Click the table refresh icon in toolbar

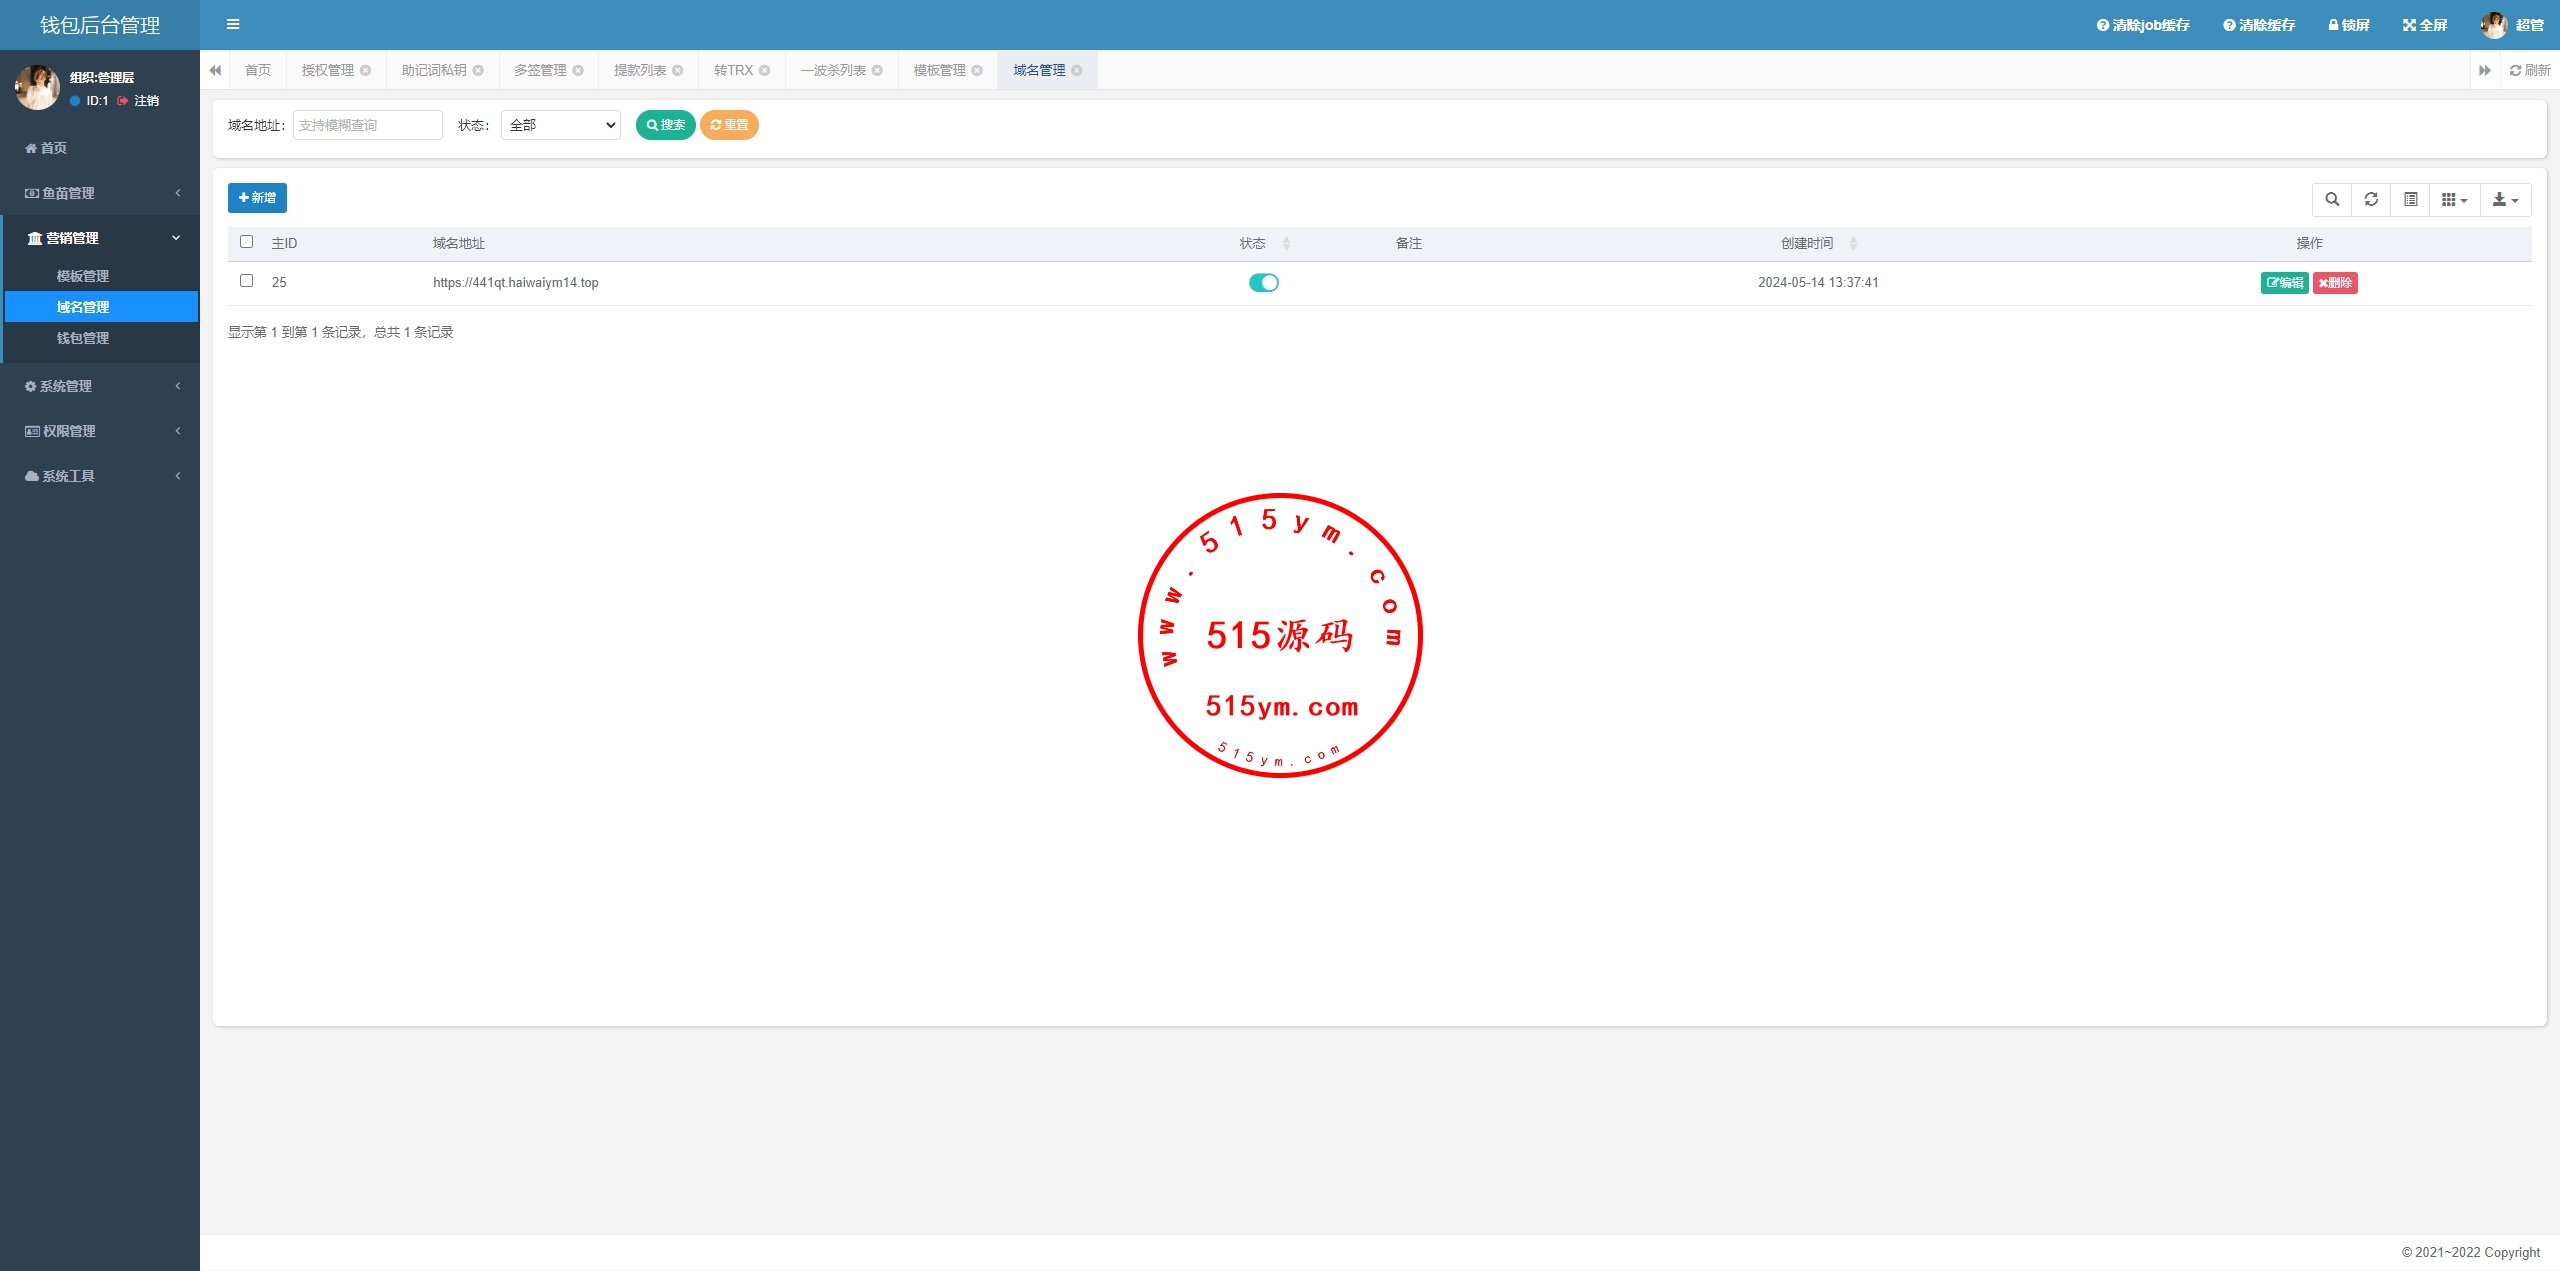pyautogui.click(x=2371, y=199)
